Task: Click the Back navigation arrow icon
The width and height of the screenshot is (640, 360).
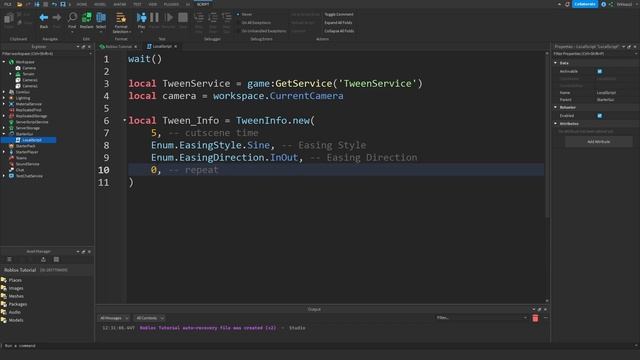Action: coord(44,18)
